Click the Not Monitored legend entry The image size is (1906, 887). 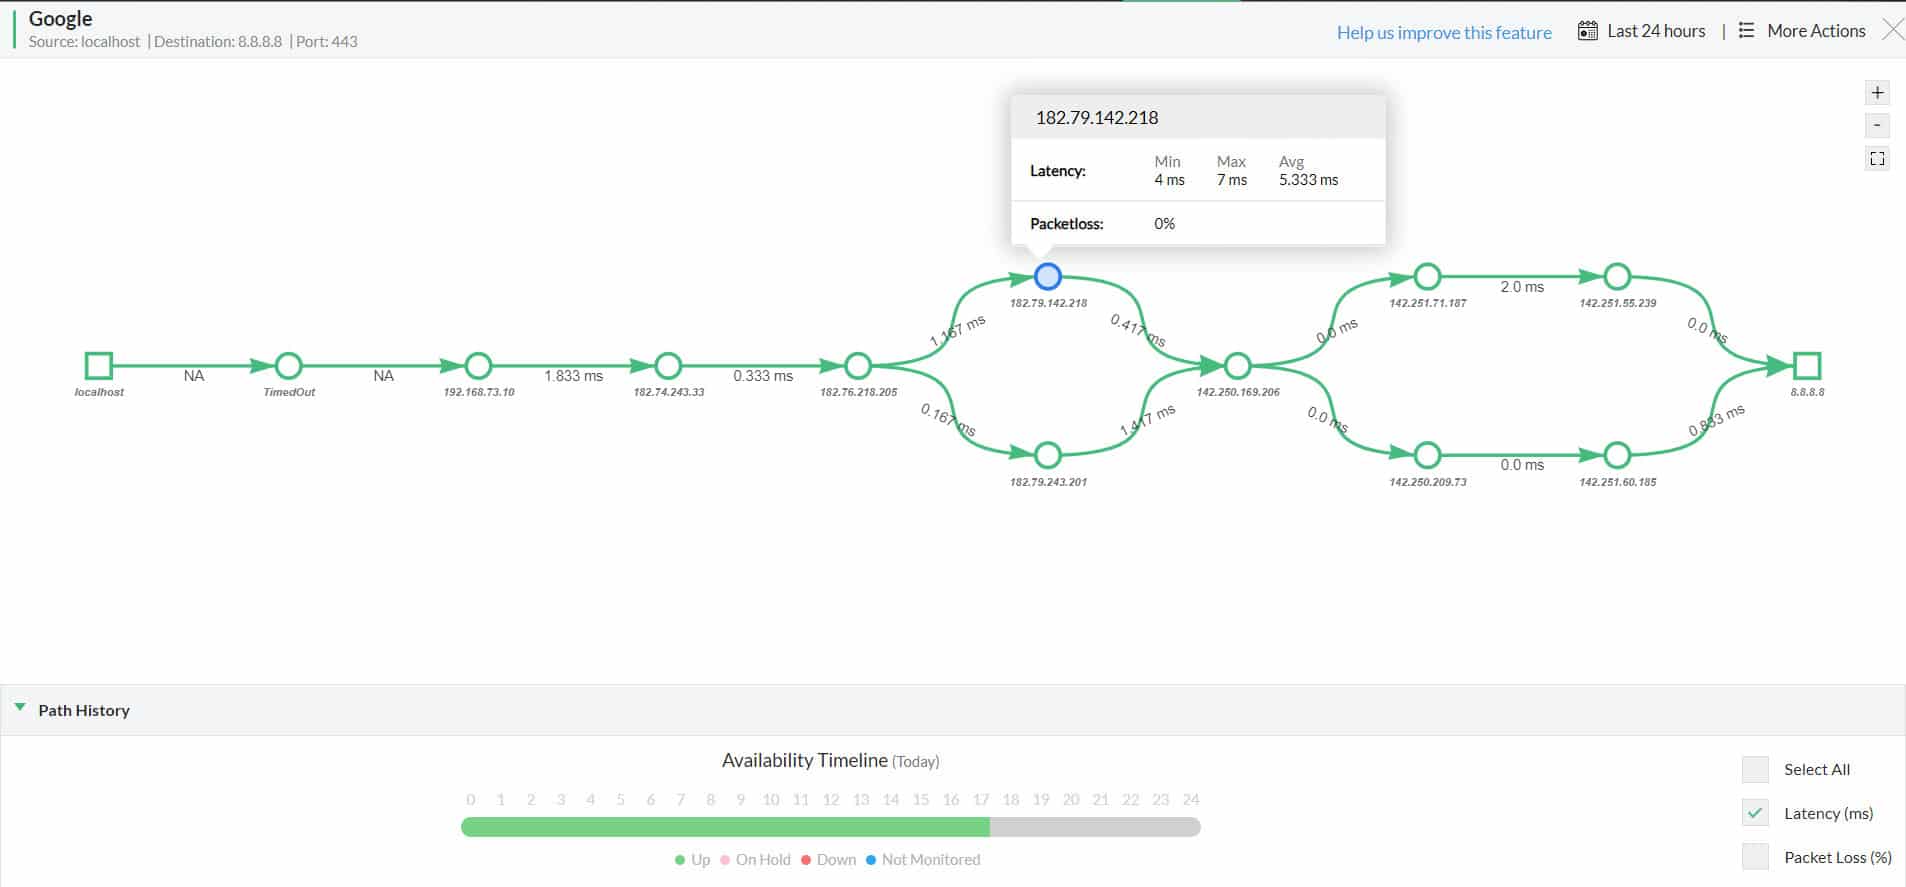(923, 860)
